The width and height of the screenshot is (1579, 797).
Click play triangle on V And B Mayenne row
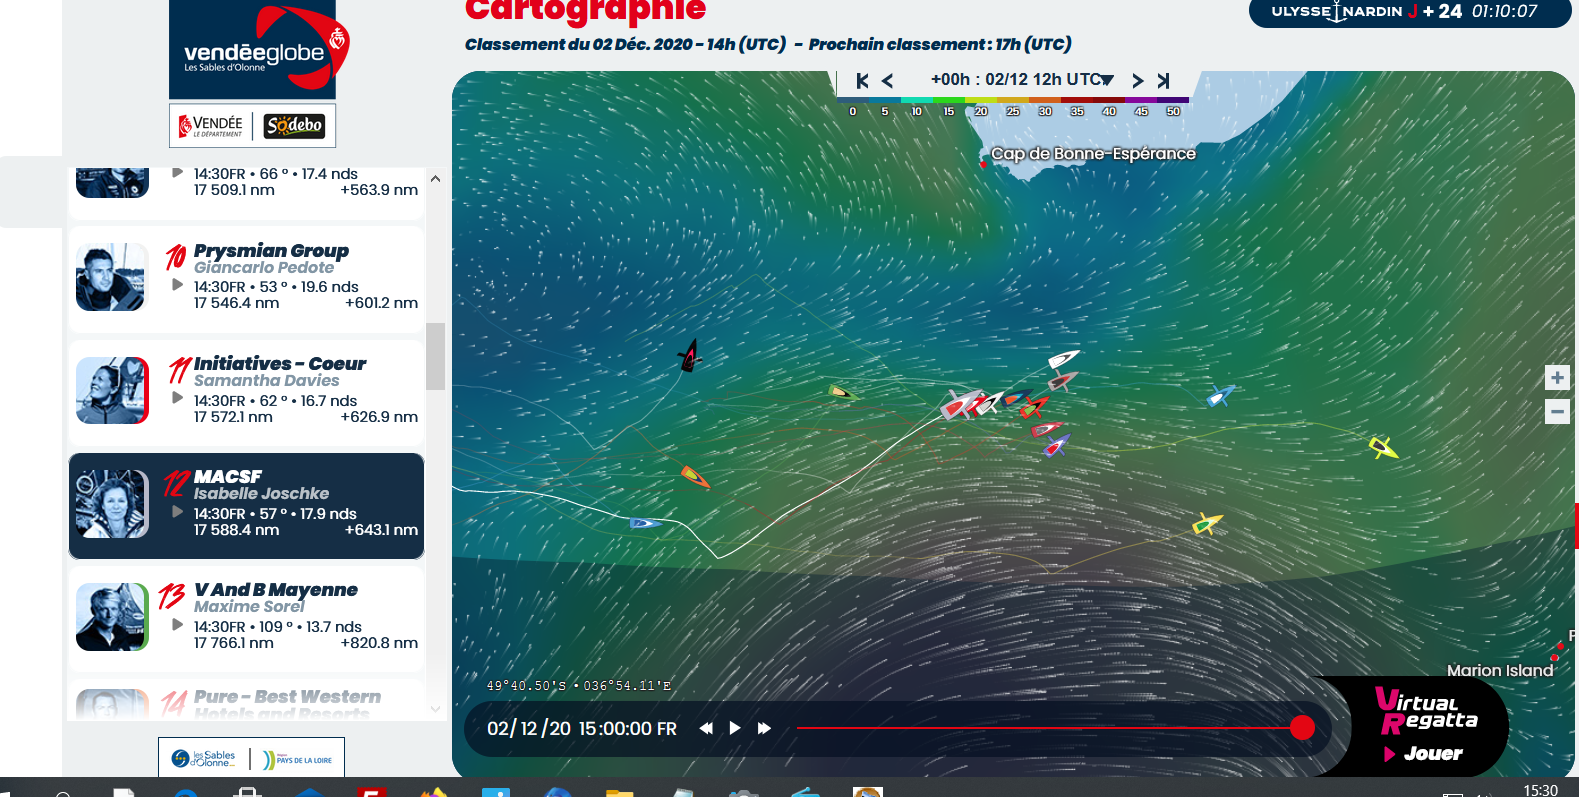(177, 625)
